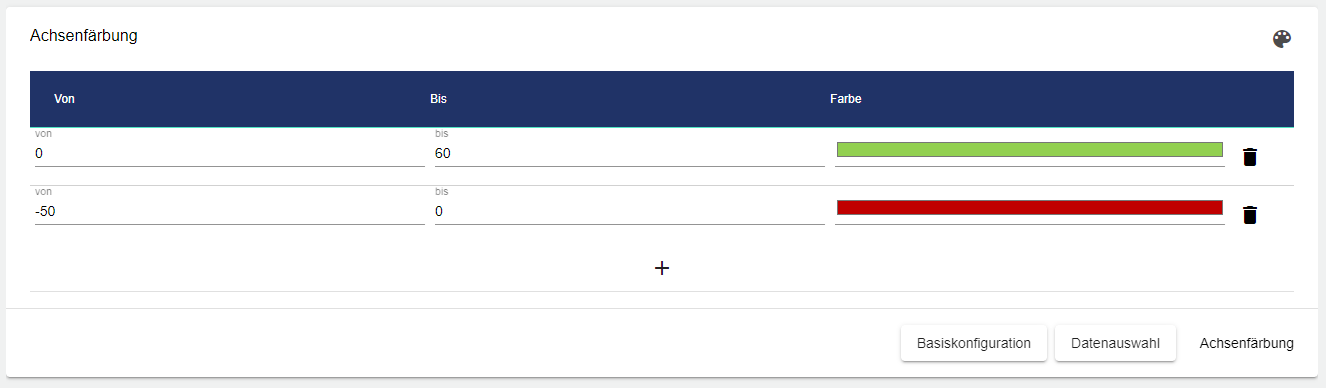1326x388 pixels.
Task: Pick the green color swatch
Action: coord(1029,149)
